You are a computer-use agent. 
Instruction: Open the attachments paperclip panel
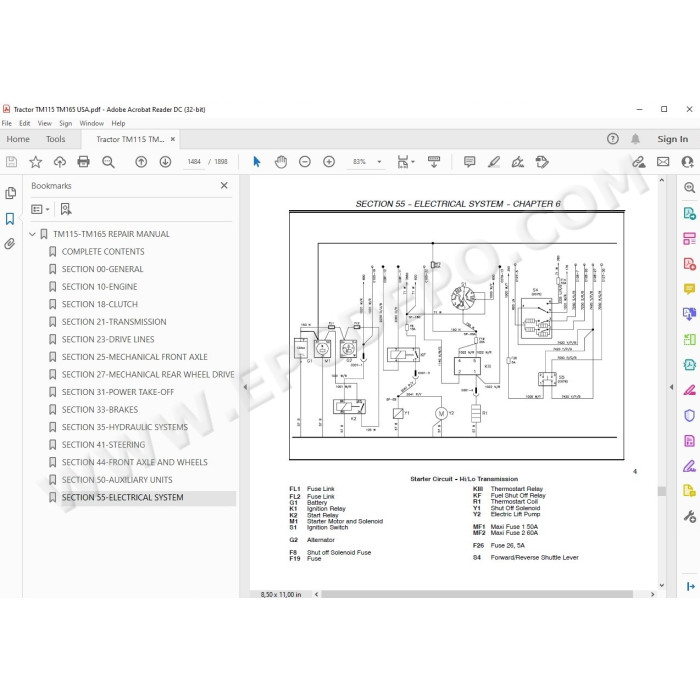(10, 244)
